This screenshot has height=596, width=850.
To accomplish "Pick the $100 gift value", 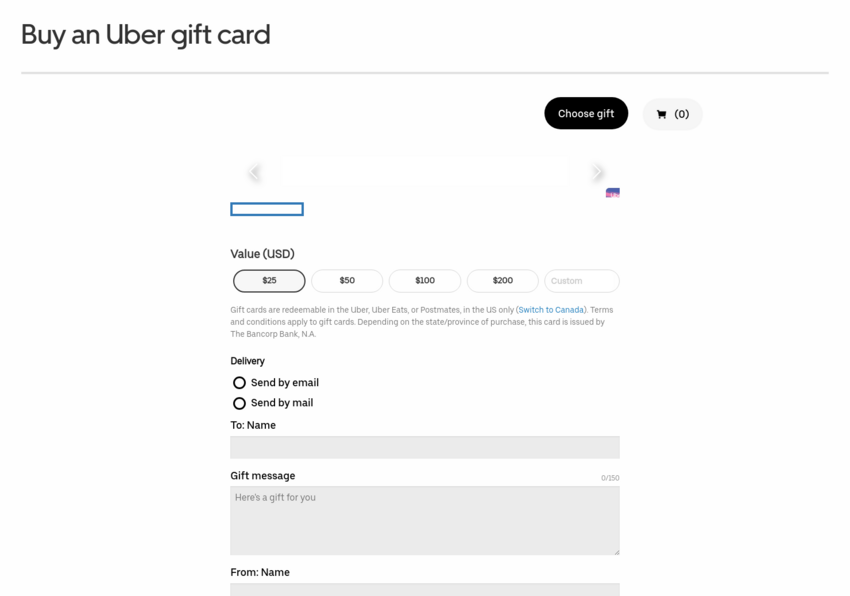I will (x=425, y=281).
